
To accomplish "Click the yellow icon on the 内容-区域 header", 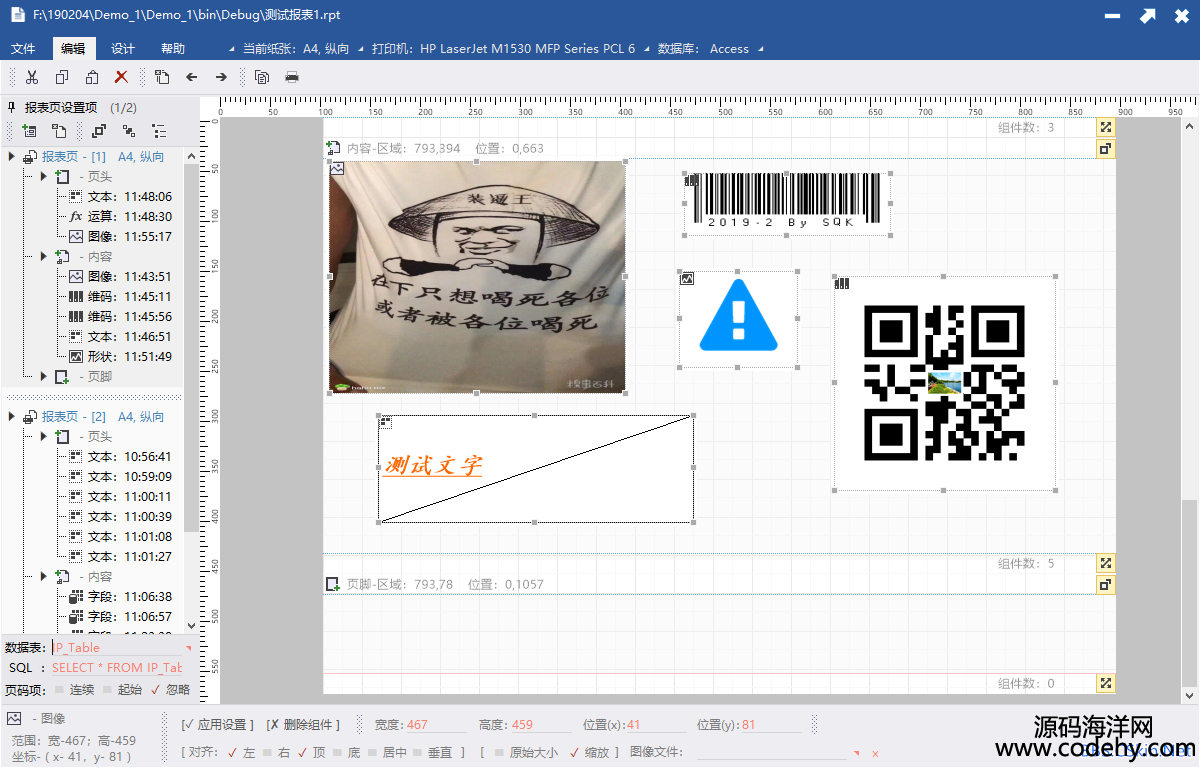I will pyautogui.click(x=1105, y=149).
